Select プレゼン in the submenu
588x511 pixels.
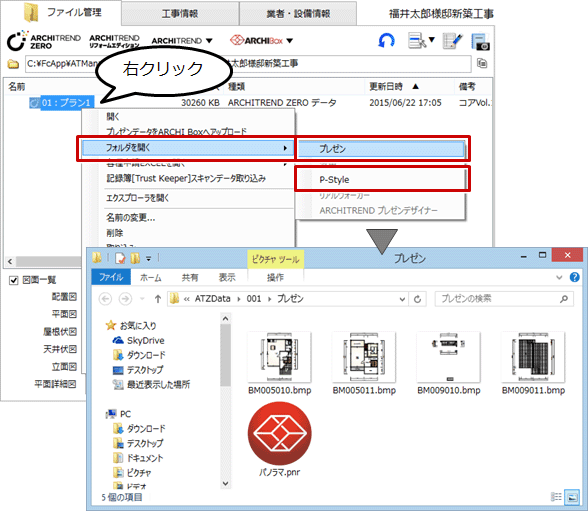coord(381,149)
